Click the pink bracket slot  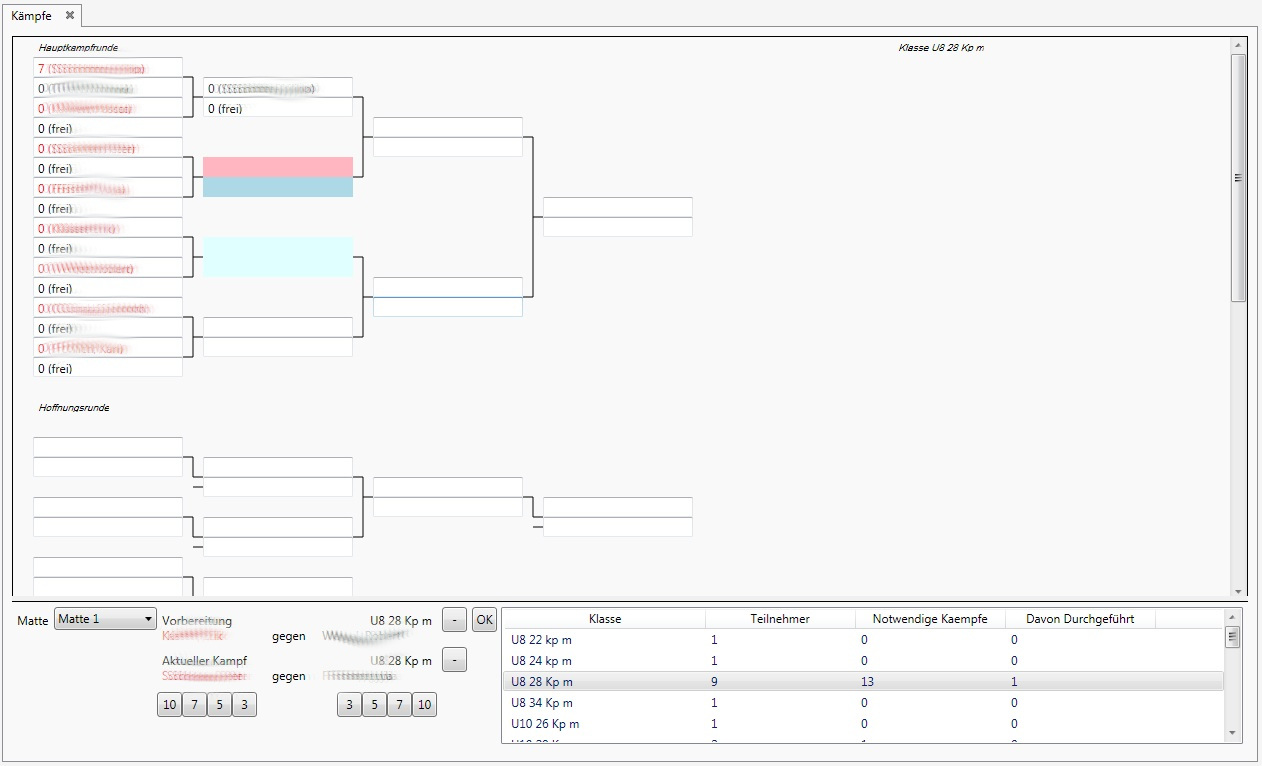click(x=278, y=167)
